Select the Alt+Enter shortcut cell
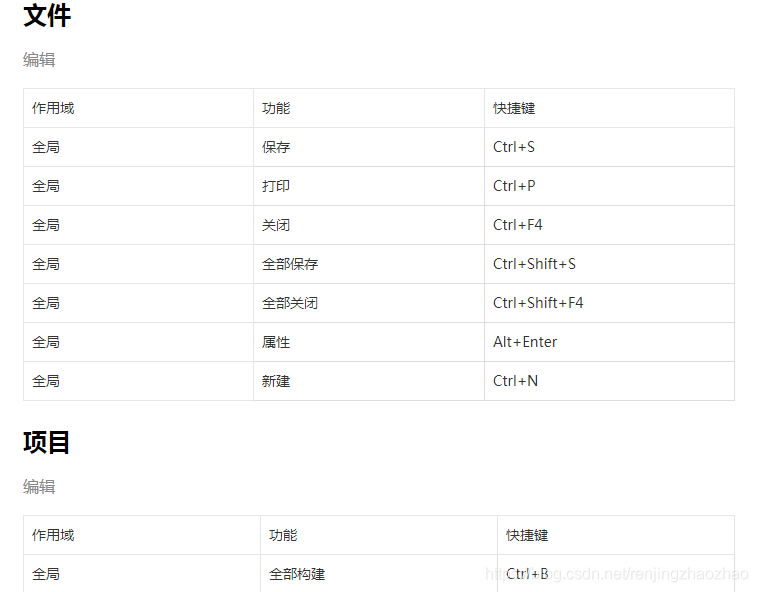This screenshot has height=592, width=758. [609, 342]
